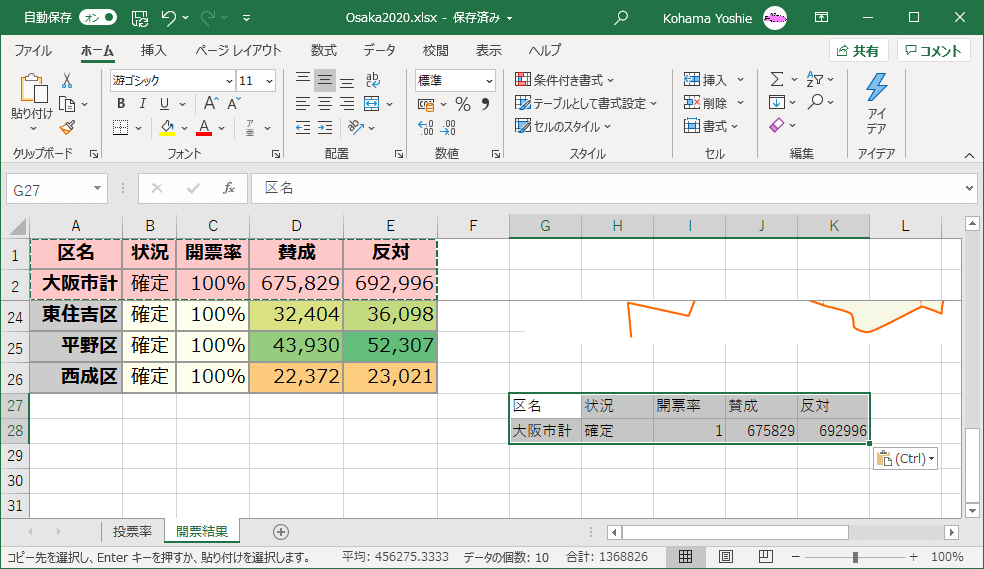Open the number format dropdown showing 標準
984x569 pixels.
coord(489,81)
